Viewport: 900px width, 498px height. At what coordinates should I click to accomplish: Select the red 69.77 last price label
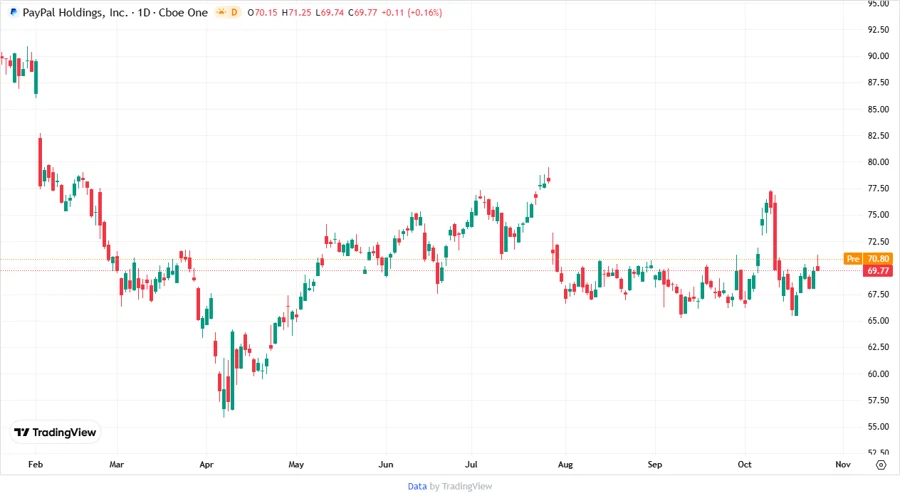click(878, 270)
